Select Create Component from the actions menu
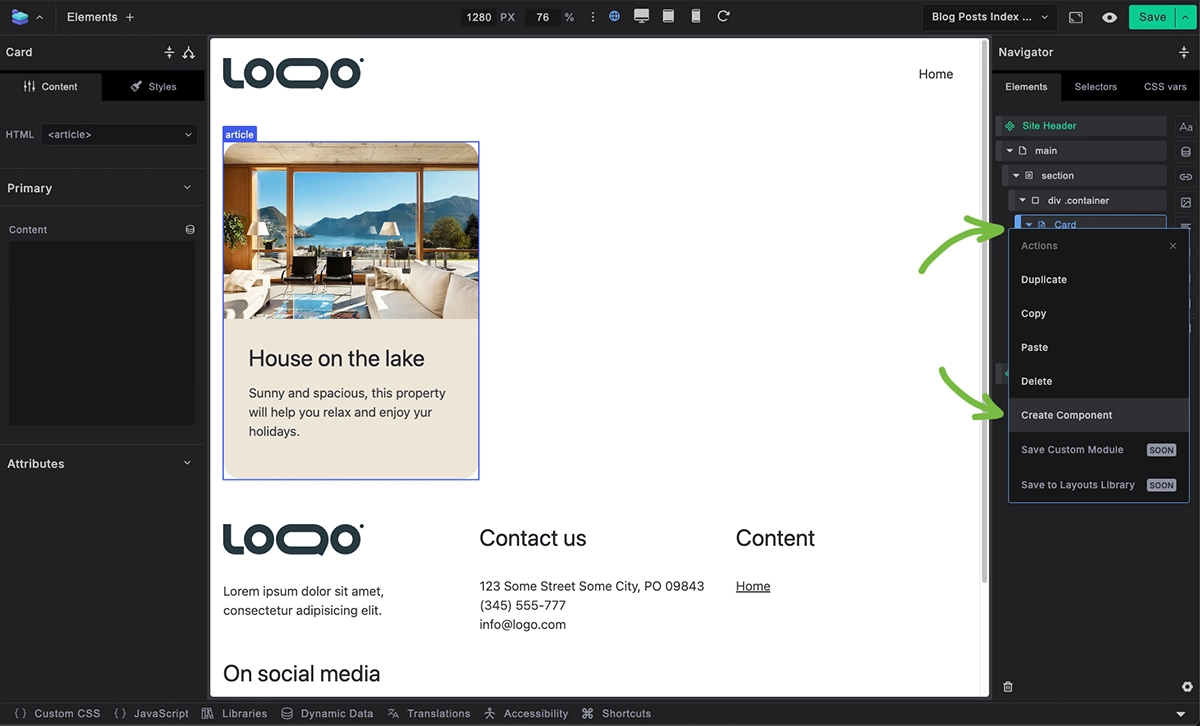This screenshot has height=726, width=1200. (1067, 414)
